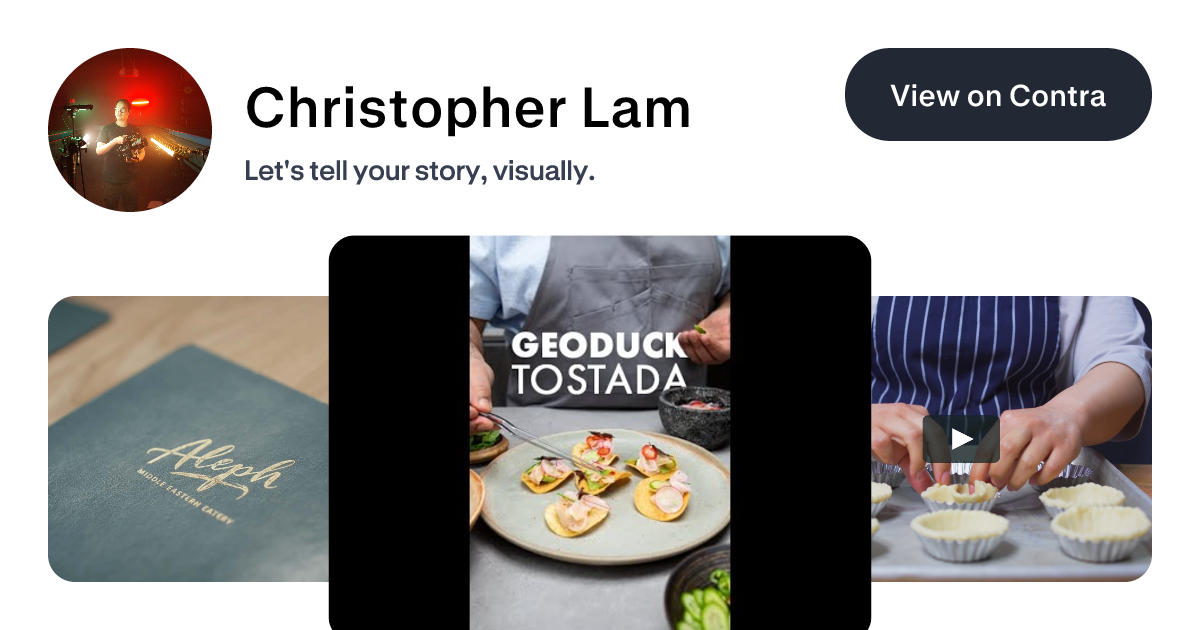Image resolution: width=1200 pixels, height=630 pixels.
Task: Click the right black bar of center video
Action: 800,433
